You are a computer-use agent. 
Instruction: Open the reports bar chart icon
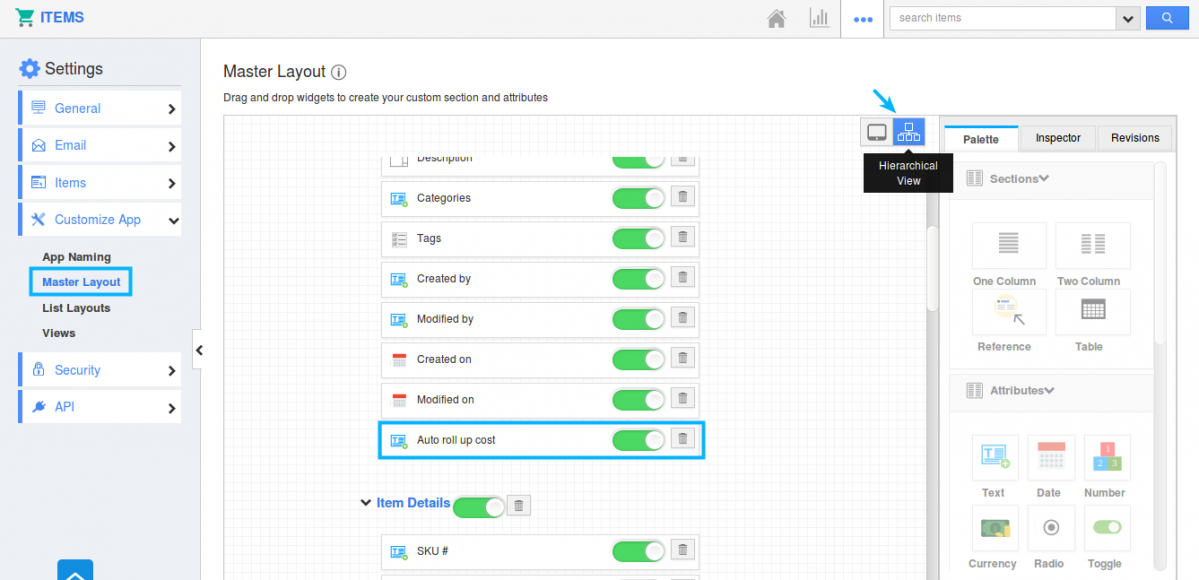[819, 18]
